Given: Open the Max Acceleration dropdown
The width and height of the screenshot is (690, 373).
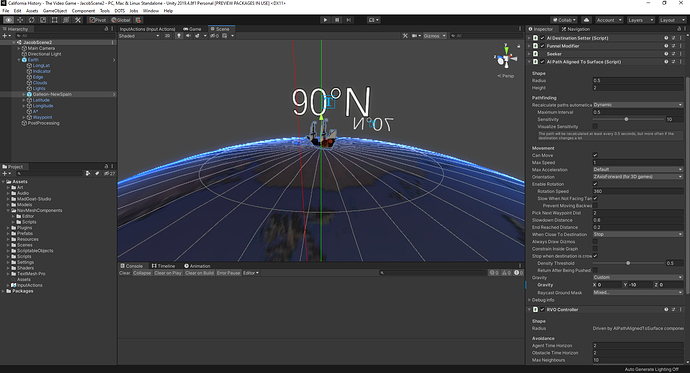Looking at the screenshot, I should coord(638,169).
